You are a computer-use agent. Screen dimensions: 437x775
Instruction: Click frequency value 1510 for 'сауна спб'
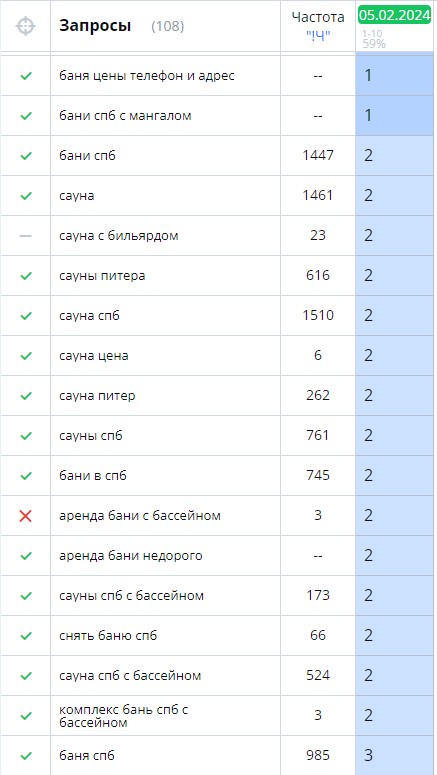[318, 315]
